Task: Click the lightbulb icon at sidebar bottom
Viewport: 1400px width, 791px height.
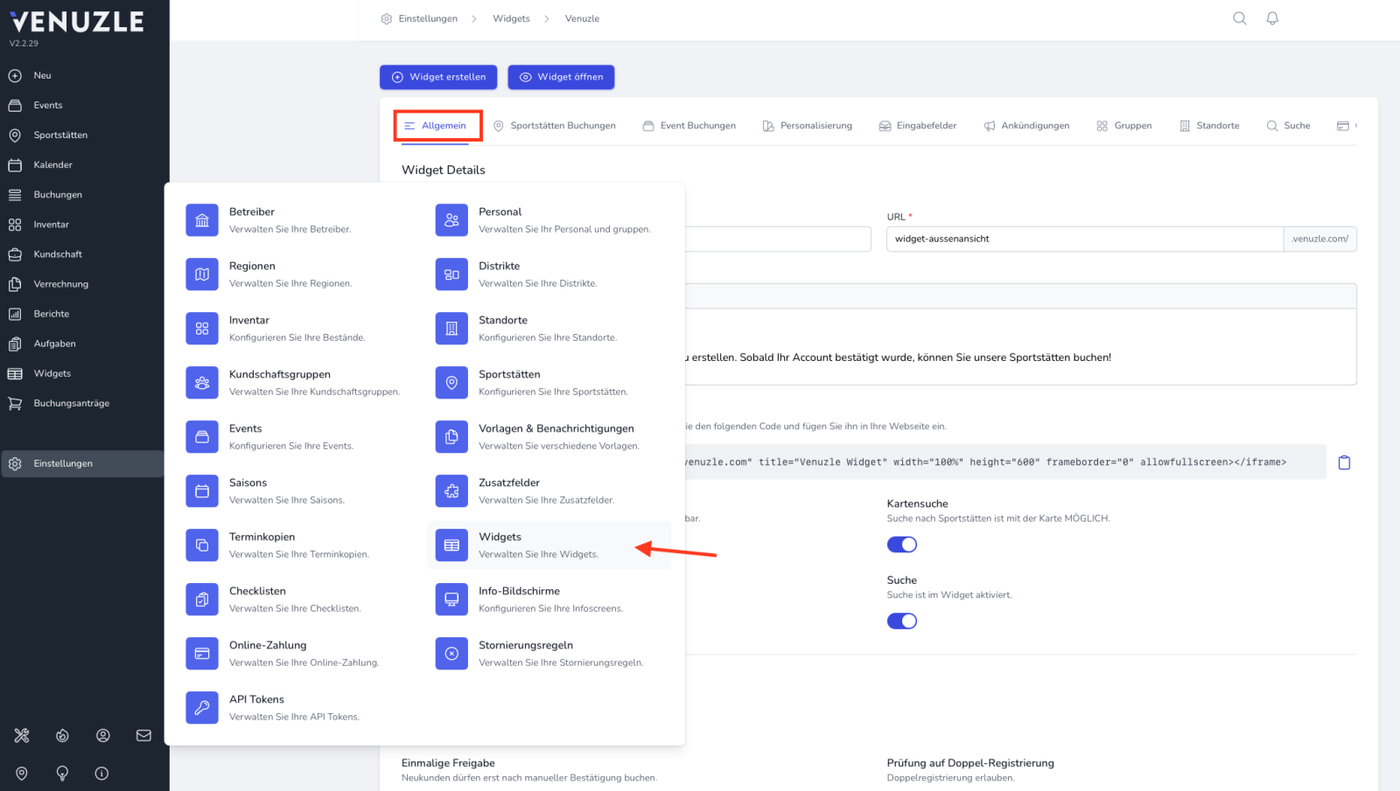Action: (62, 773)
